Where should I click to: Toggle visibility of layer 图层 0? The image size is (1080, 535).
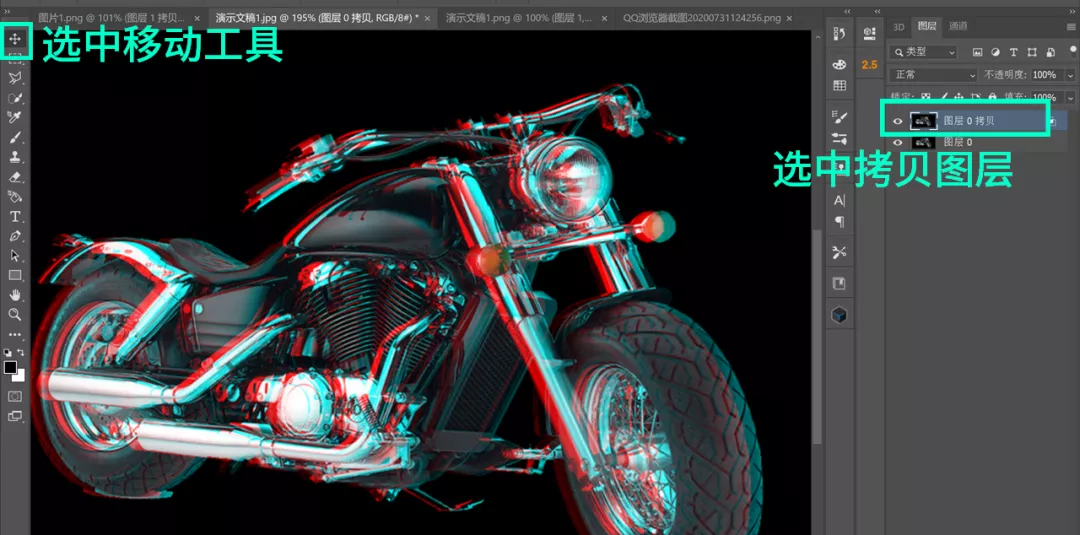pyautogui.click(x=897, y=143)
